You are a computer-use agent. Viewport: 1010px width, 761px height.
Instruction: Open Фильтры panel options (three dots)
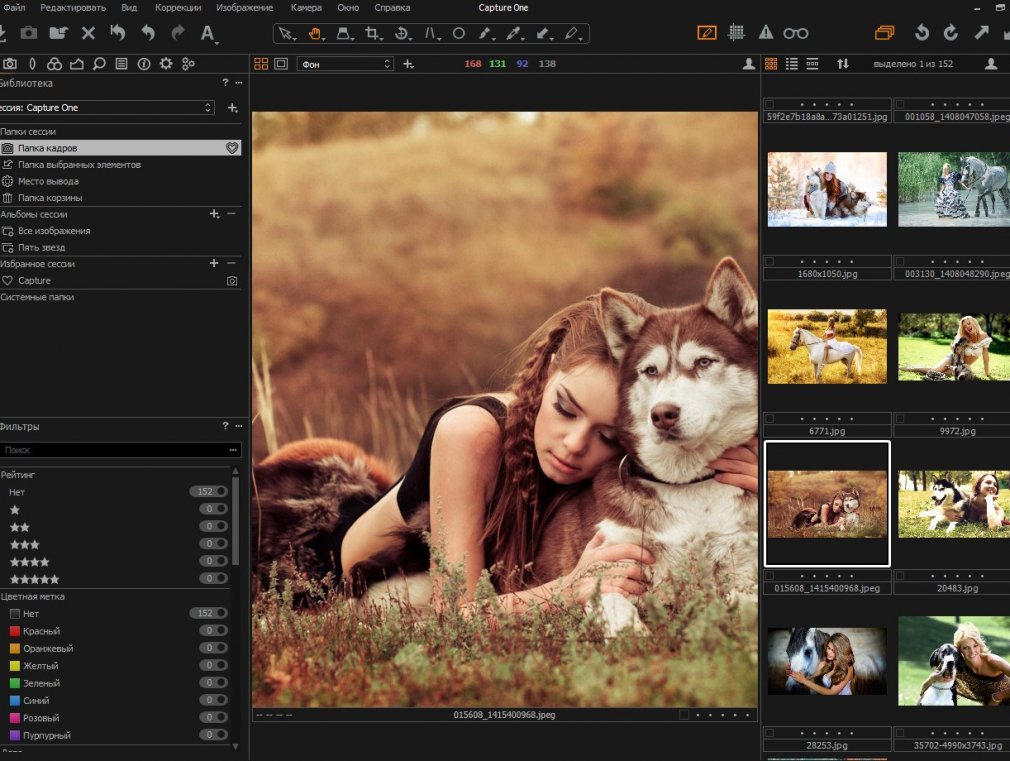pyautogui.click(x=238, y=427)
